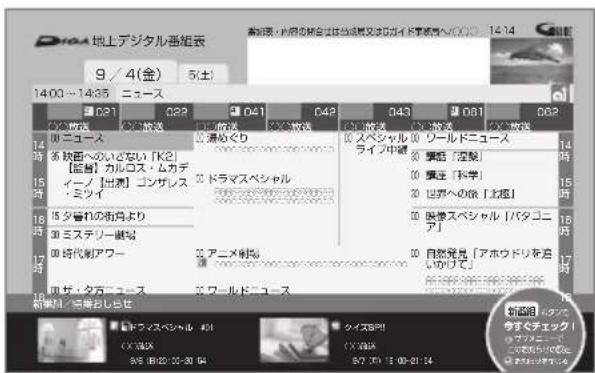Select channel 041 header

230,117
